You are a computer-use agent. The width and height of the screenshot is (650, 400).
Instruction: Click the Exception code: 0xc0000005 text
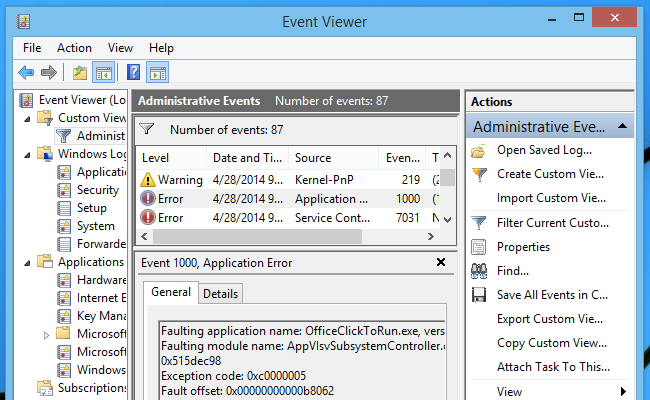point(233,376)
